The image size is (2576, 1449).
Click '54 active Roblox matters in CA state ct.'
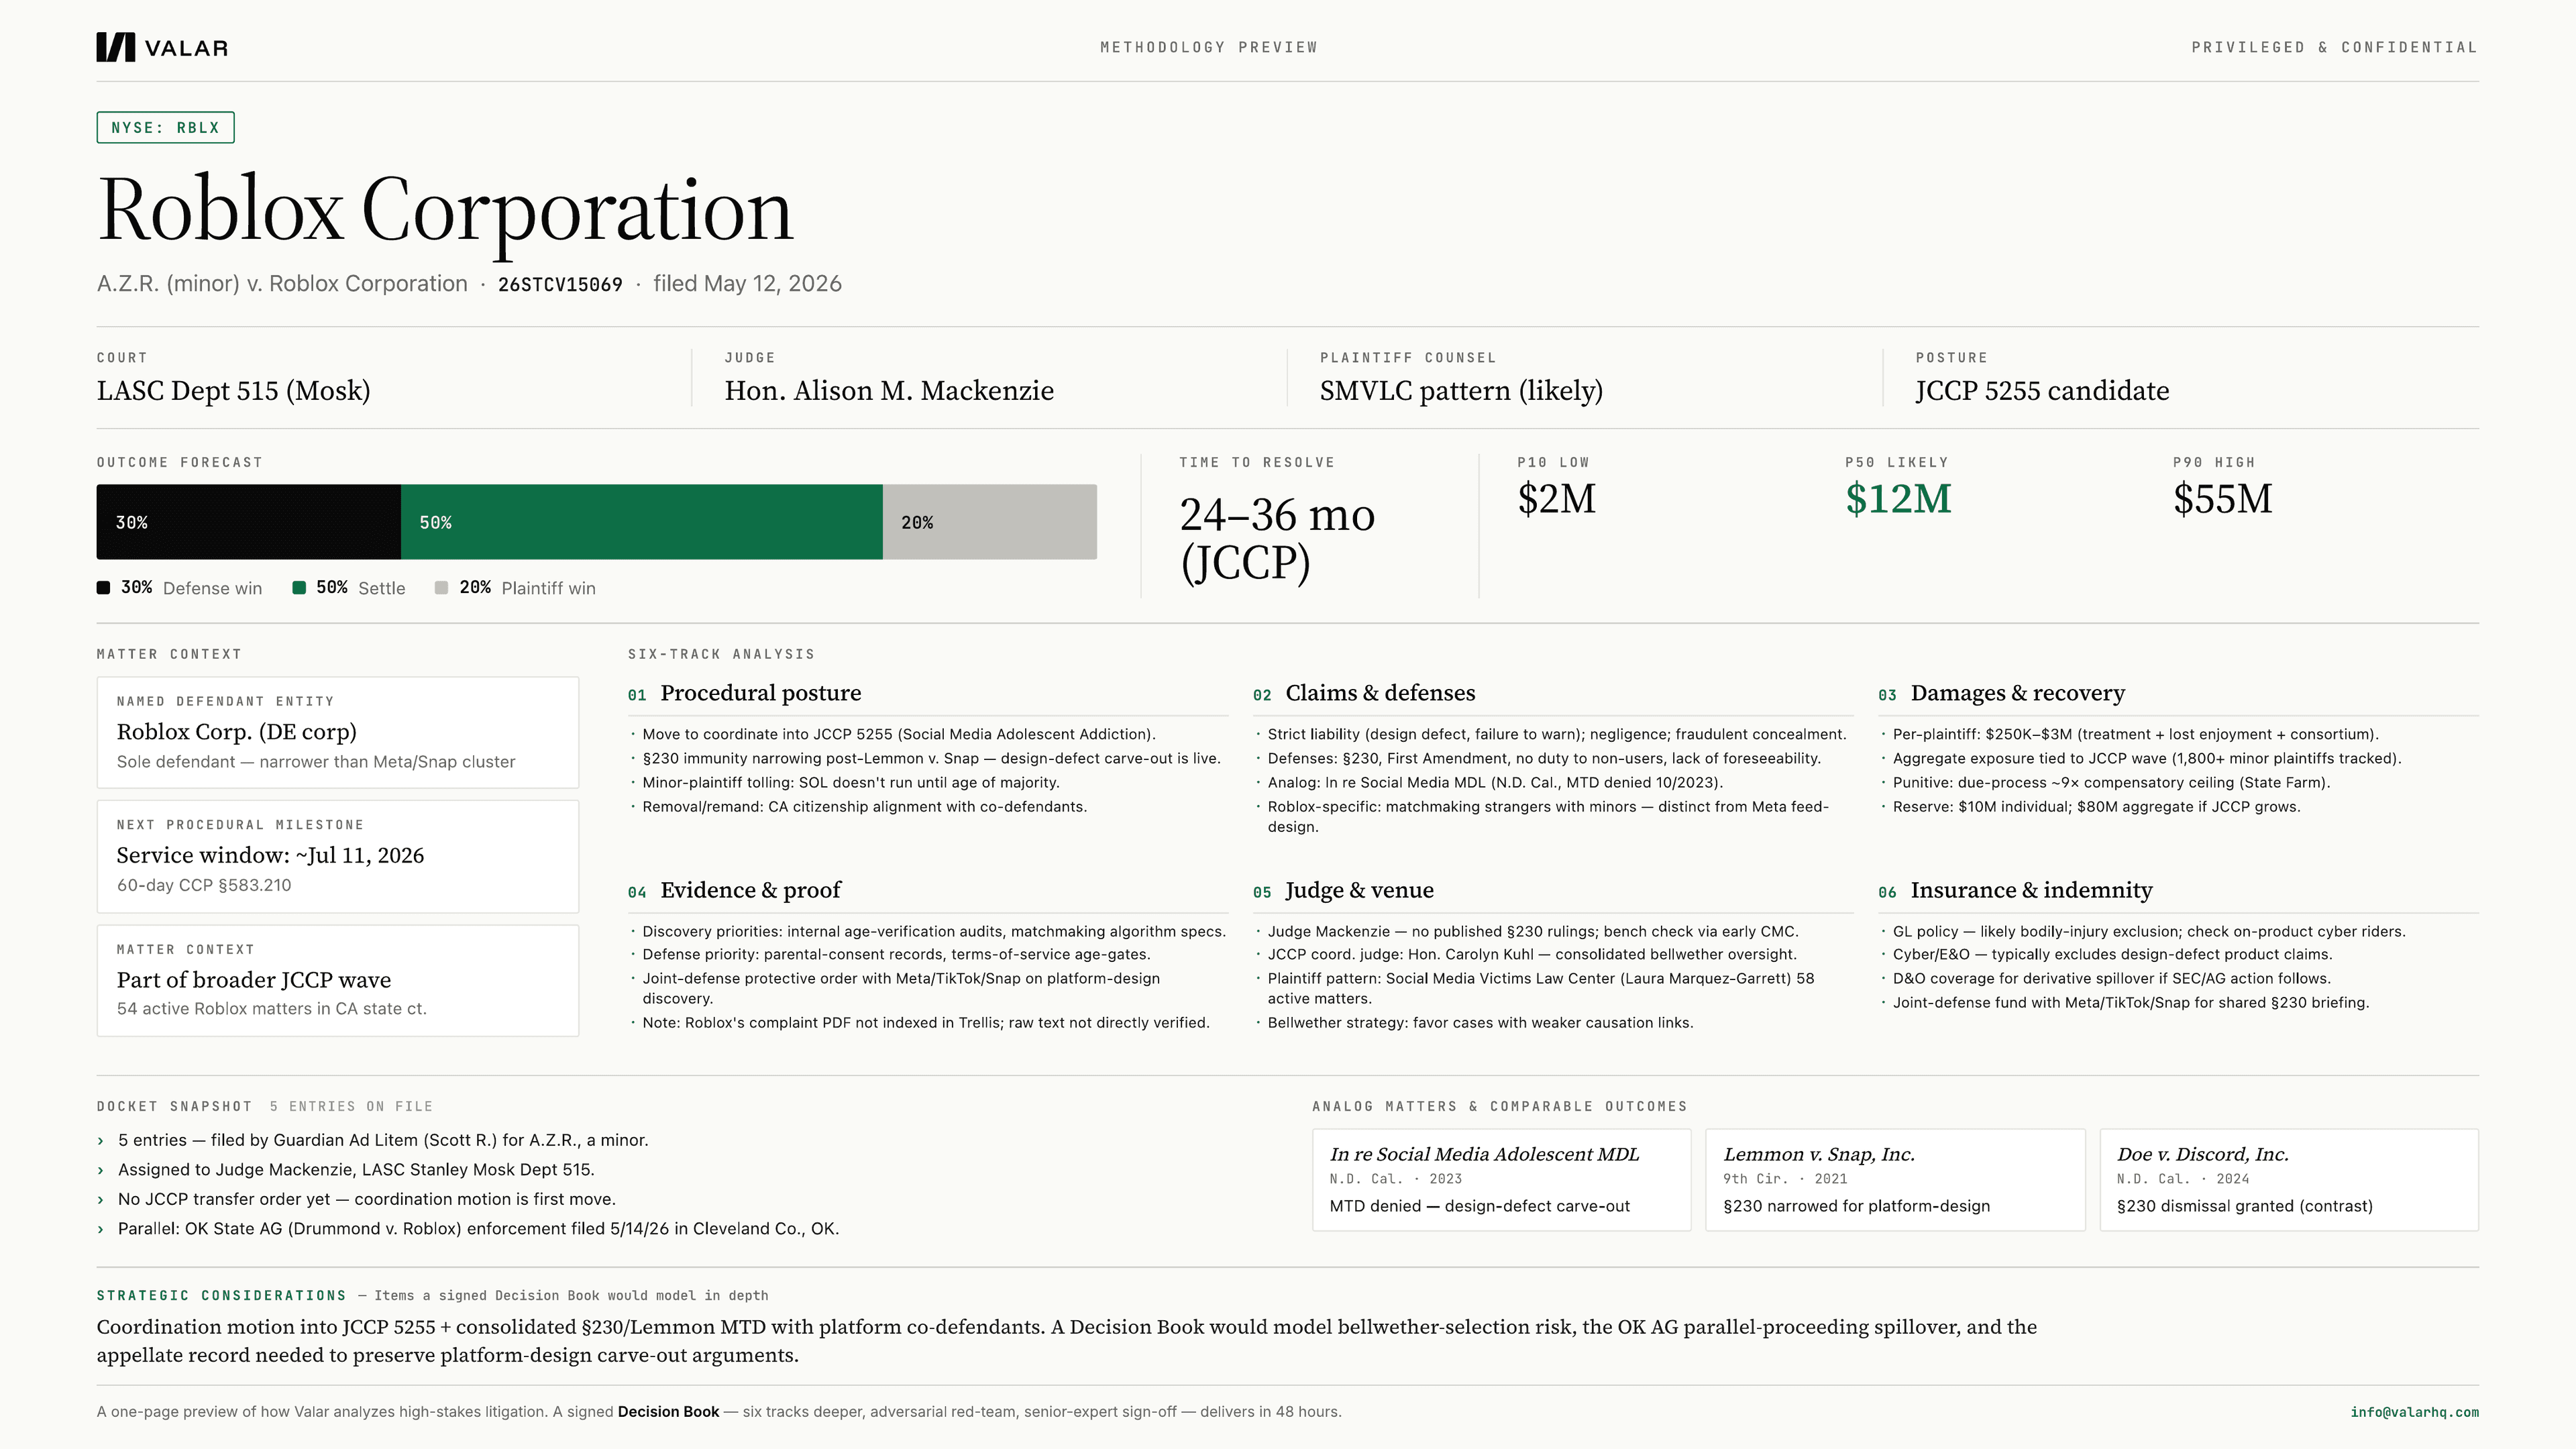point(271,1009)
